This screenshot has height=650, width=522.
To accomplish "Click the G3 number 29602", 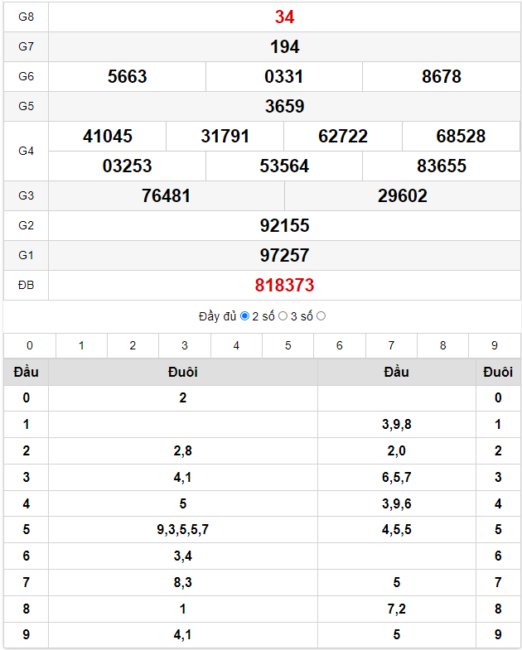I will [x=402, y=196].
